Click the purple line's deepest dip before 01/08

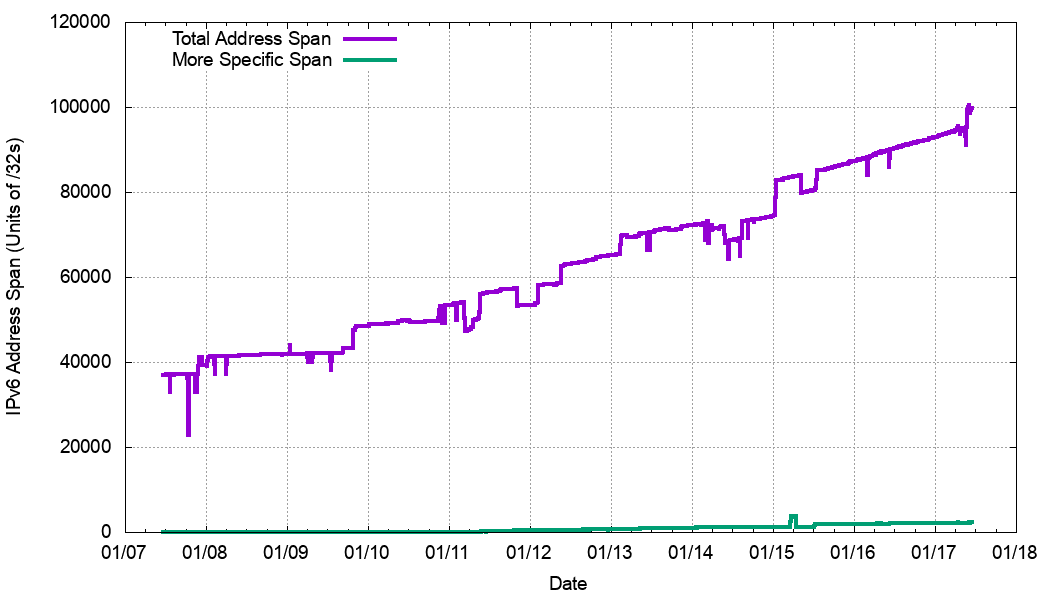[x=188, y=433]
